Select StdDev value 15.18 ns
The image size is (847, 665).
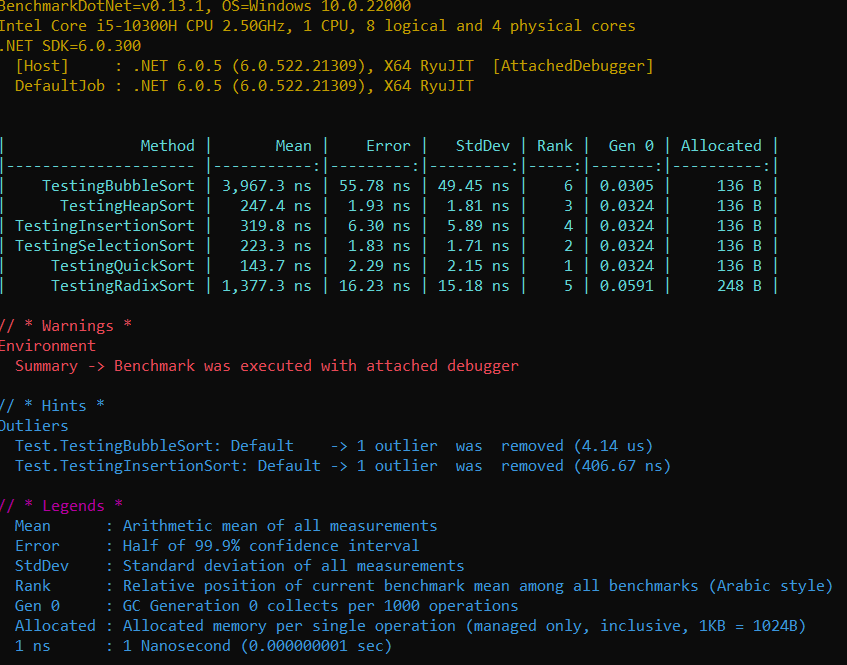(x=474, y=286)
